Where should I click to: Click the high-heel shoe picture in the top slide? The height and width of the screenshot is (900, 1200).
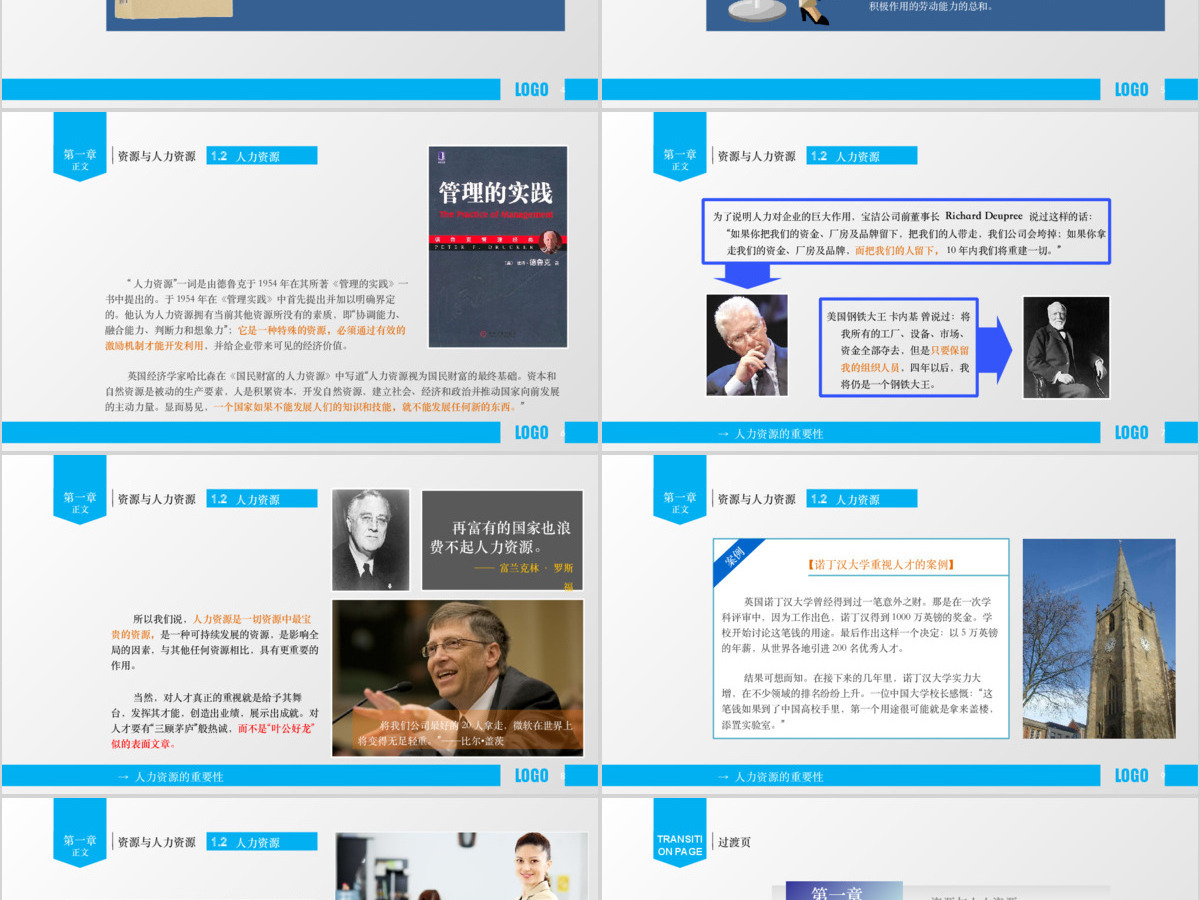click(814, 13)
